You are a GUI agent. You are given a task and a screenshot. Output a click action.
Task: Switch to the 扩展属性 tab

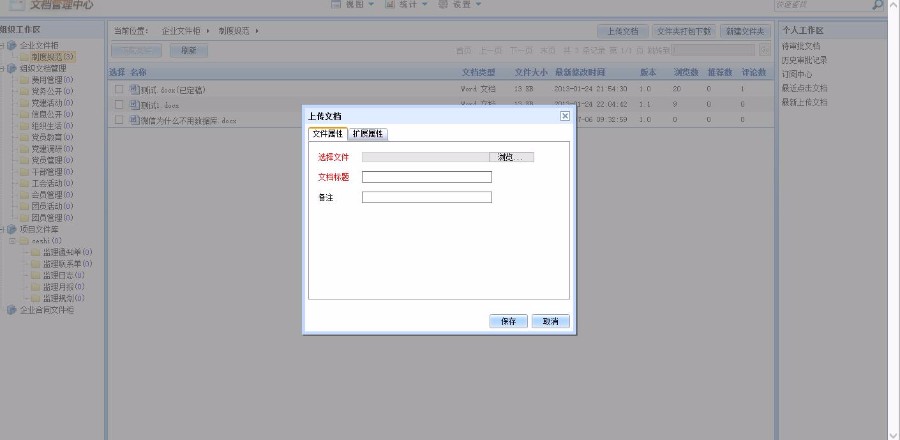pos(368,133)
